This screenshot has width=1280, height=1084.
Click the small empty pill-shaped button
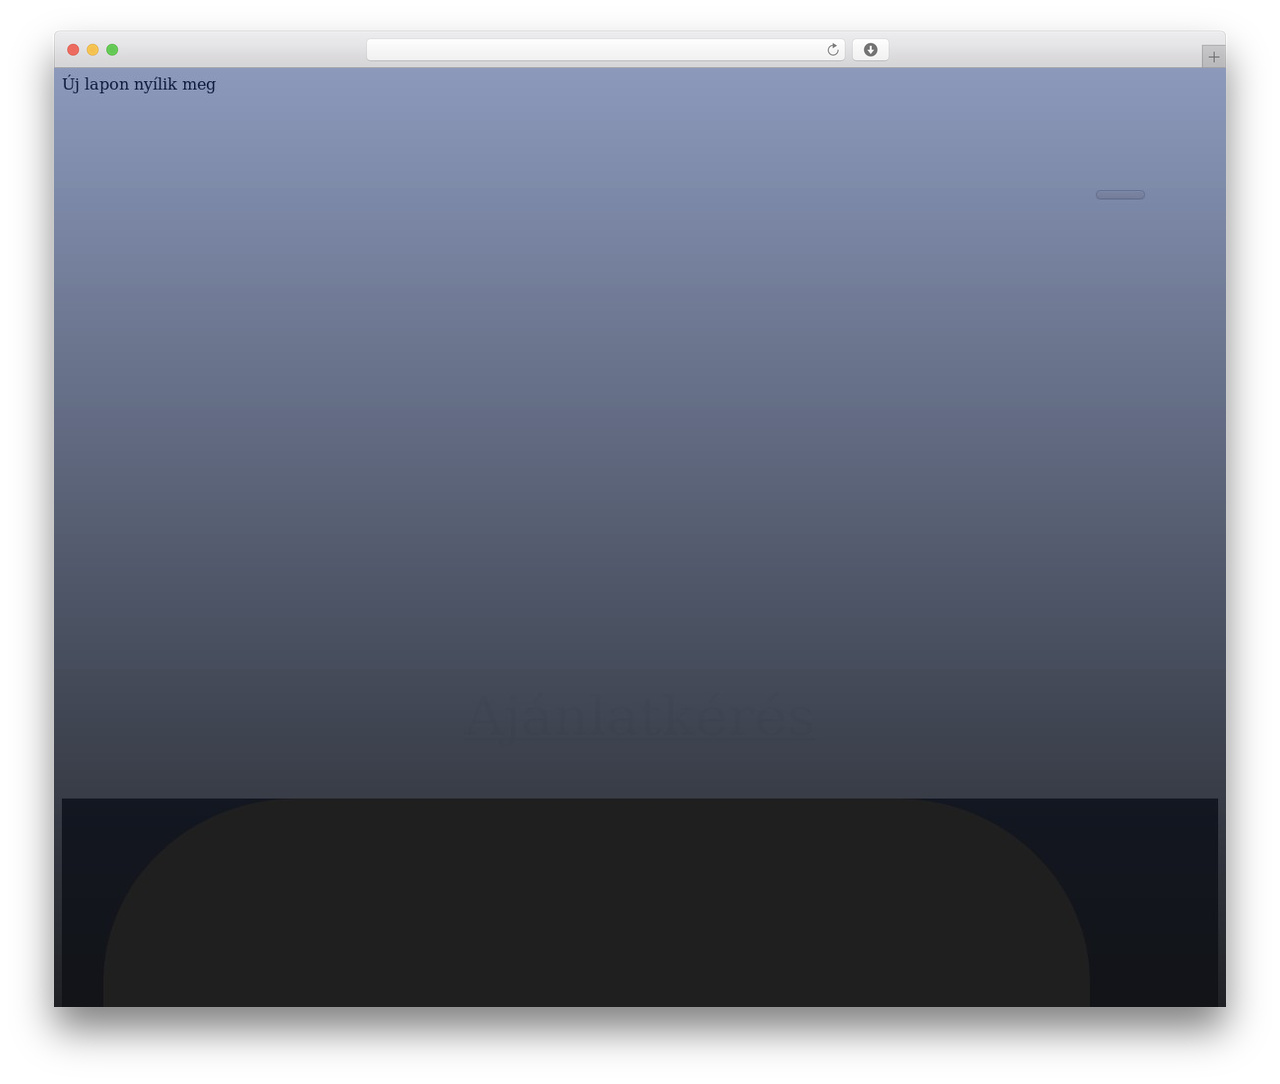(x=1120, y=195)
